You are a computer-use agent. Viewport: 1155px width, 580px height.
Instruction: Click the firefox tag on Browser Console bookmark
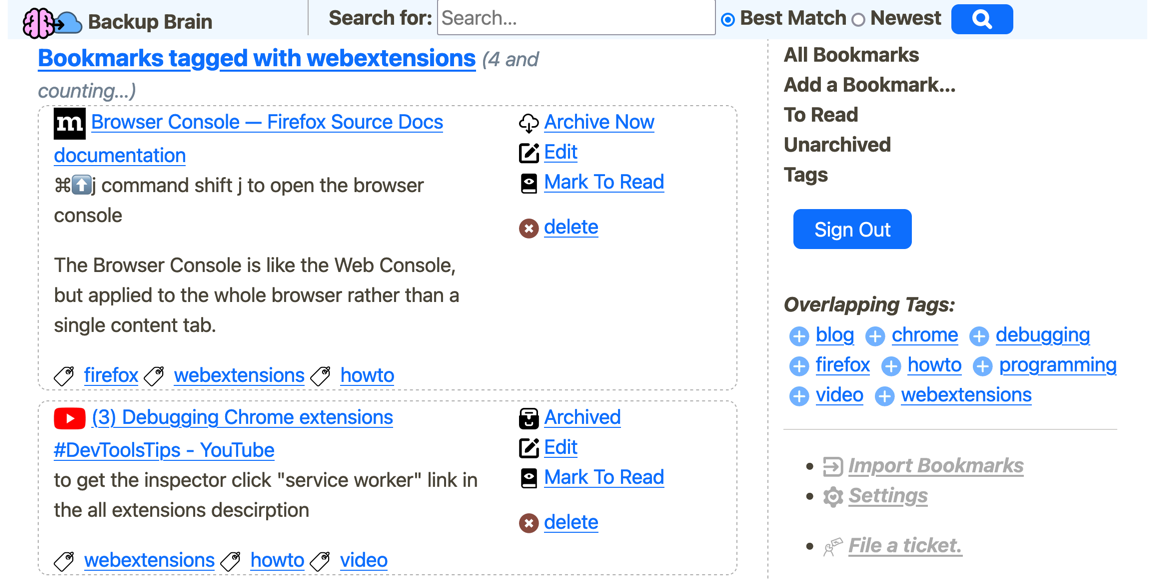point(111,376)
